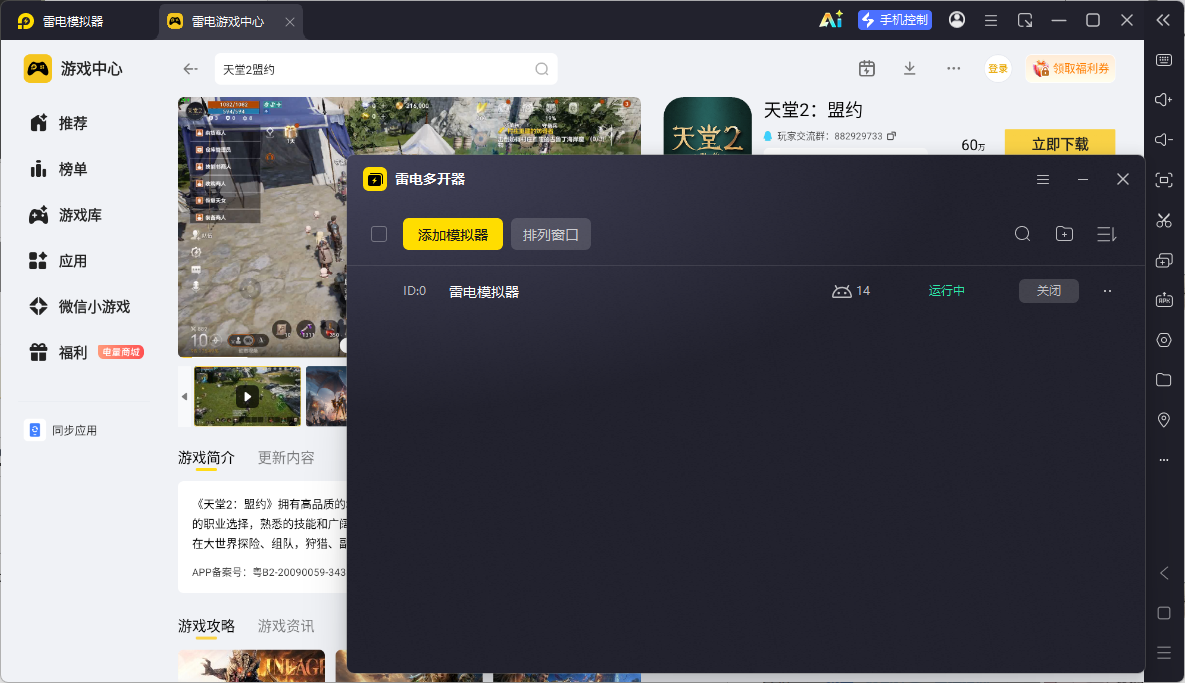Viewport: 1185px width, 683px height.
Task: Tap the Android recent apps icon
Action: click(1164, 652)
